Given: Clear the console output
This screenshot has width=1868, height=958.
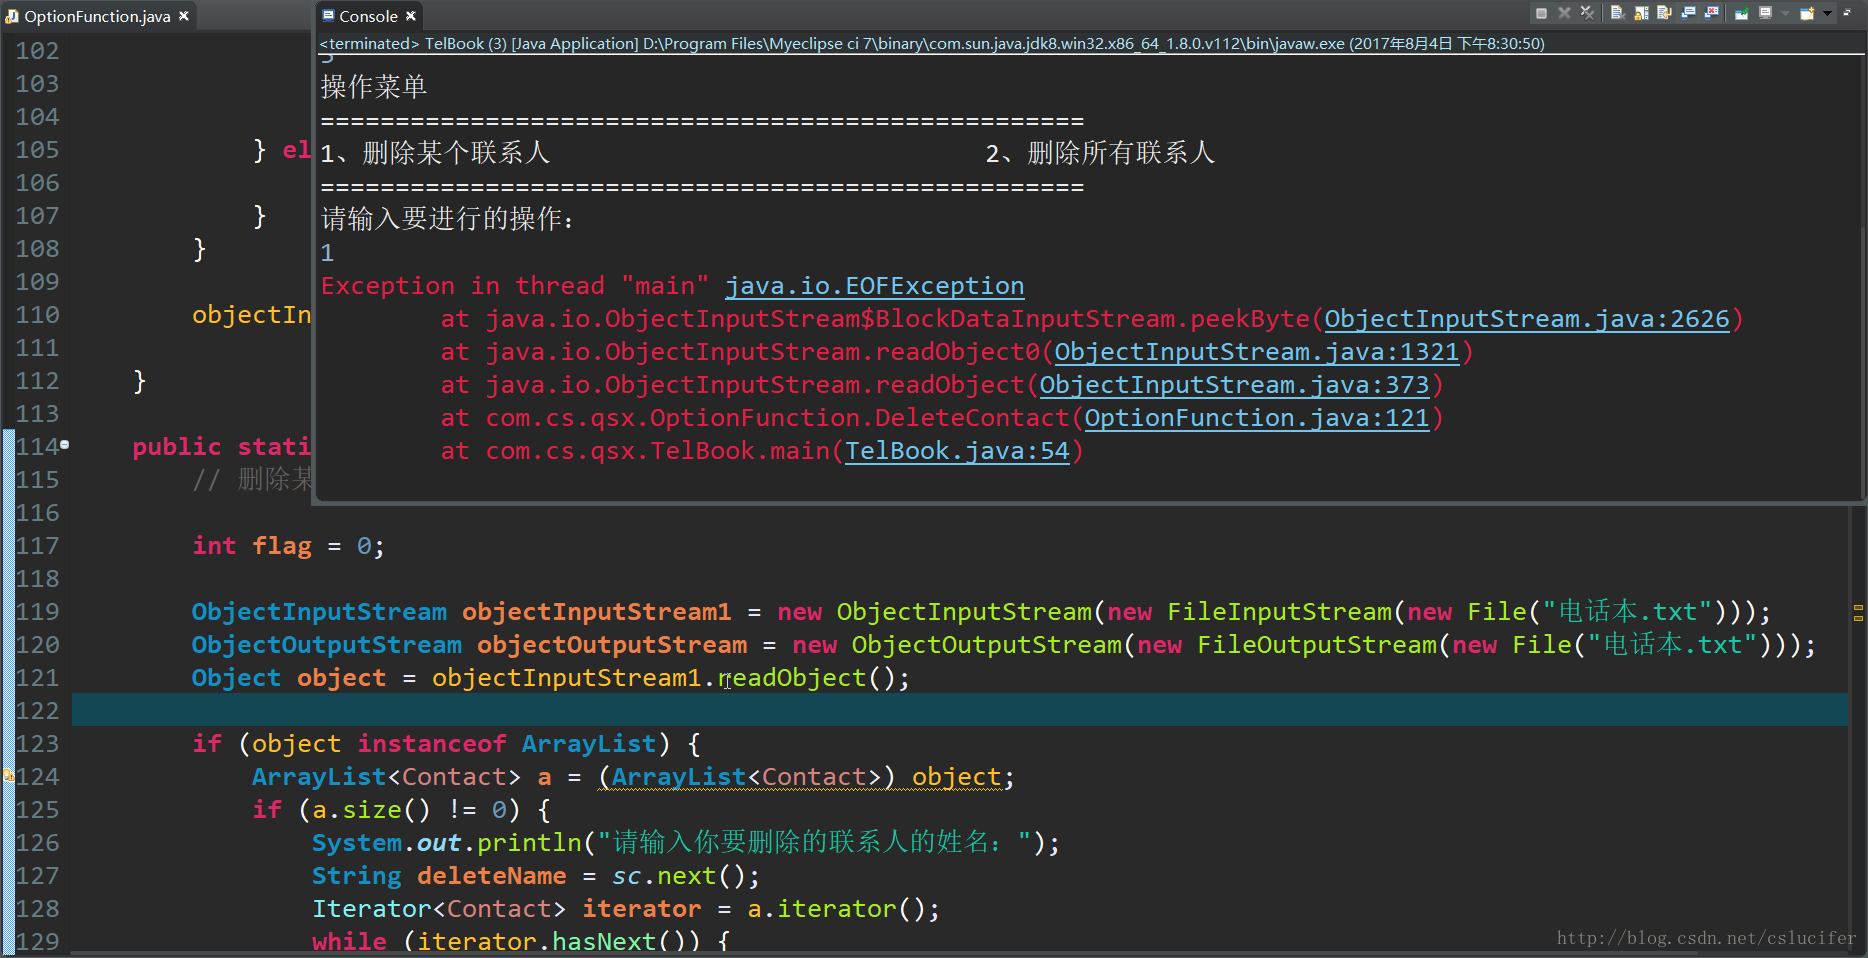Looking at the screenshot, I should pyautogui.click(x=1618, y=13).
